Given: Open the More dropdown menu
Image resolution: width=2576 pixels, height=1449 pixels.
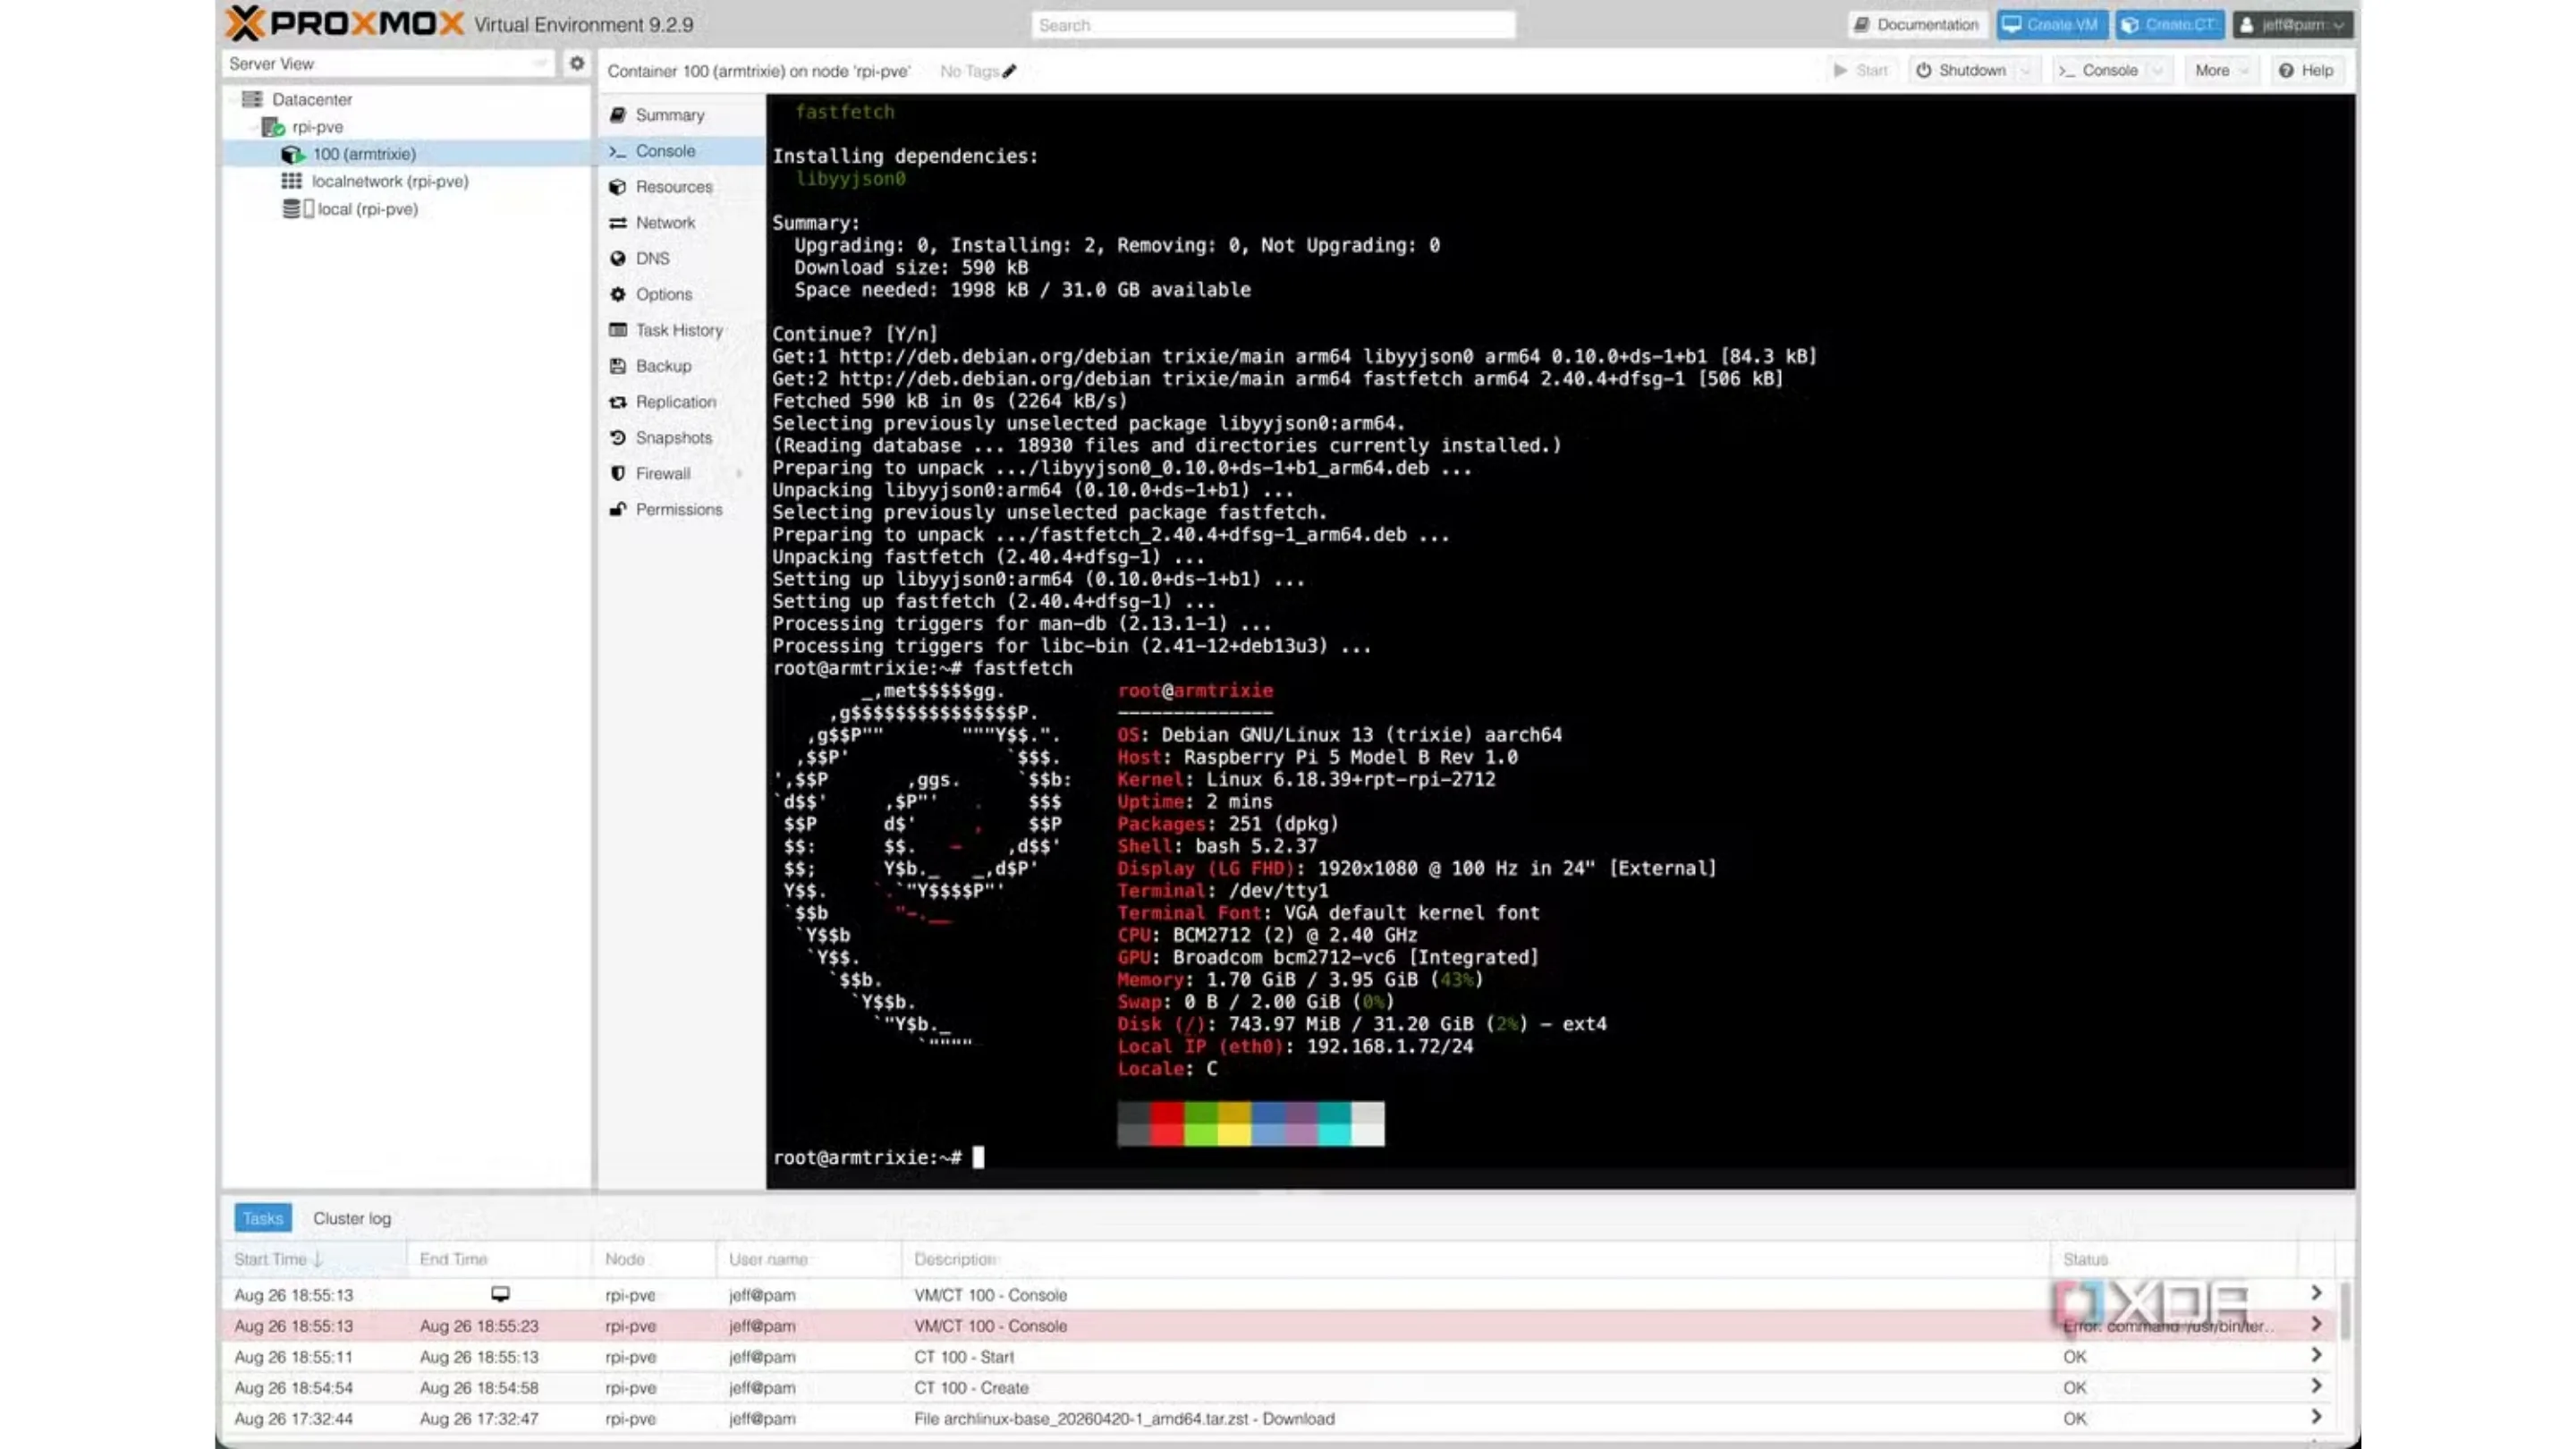Looking at the screenshot, I should coord(2221,71).
